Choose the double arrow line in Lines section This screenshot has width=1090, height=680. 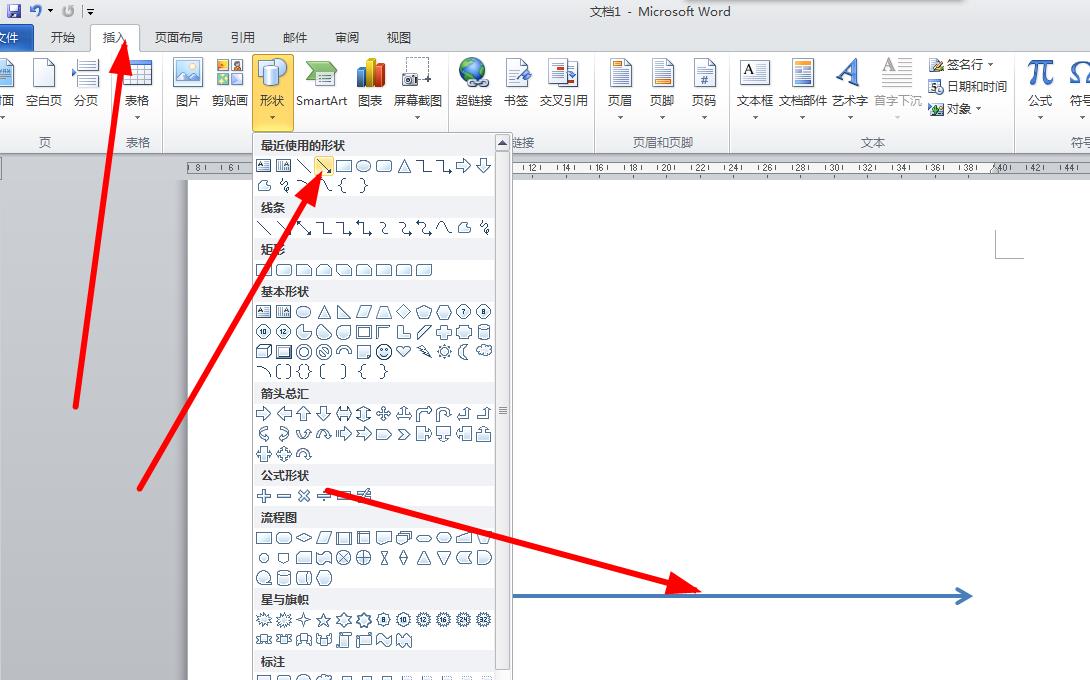coord(304,227)
